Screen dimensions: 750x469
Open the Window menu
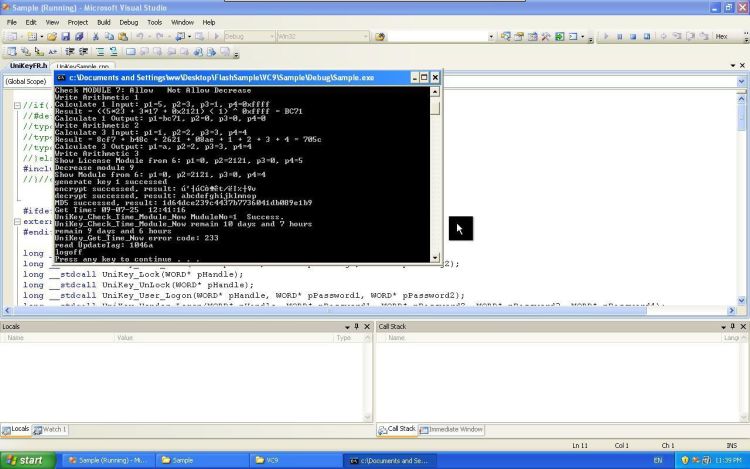point(182,22)
